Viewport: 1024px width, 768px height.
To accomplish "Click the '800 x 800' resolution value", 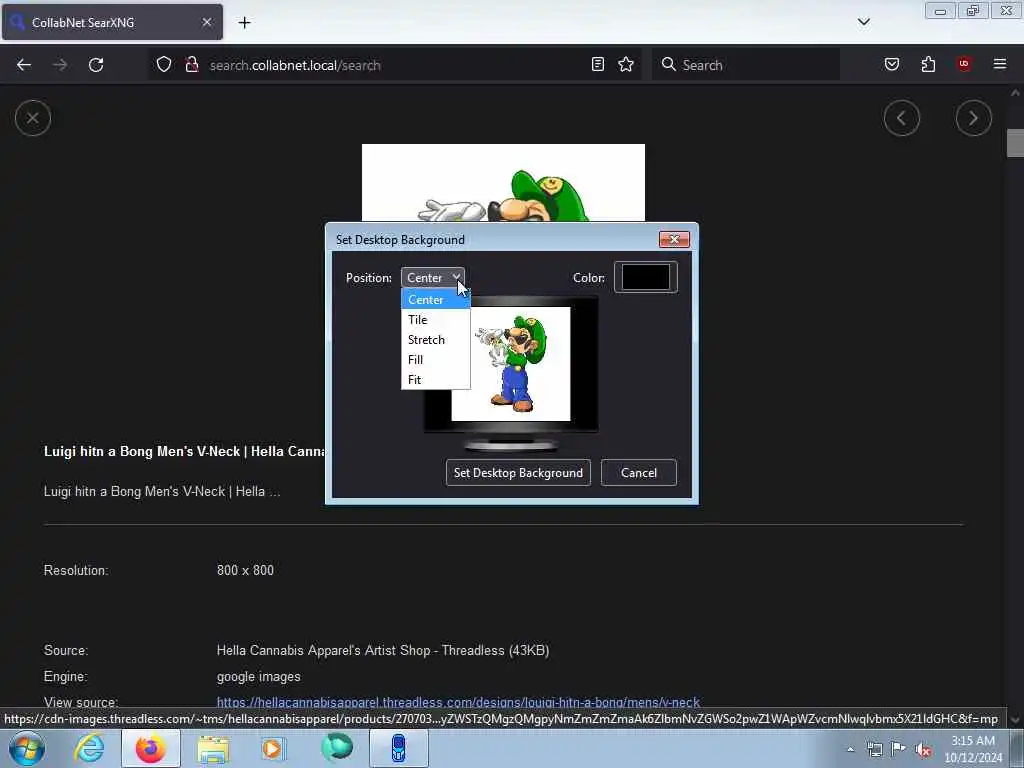I will (x=245, y=570).
